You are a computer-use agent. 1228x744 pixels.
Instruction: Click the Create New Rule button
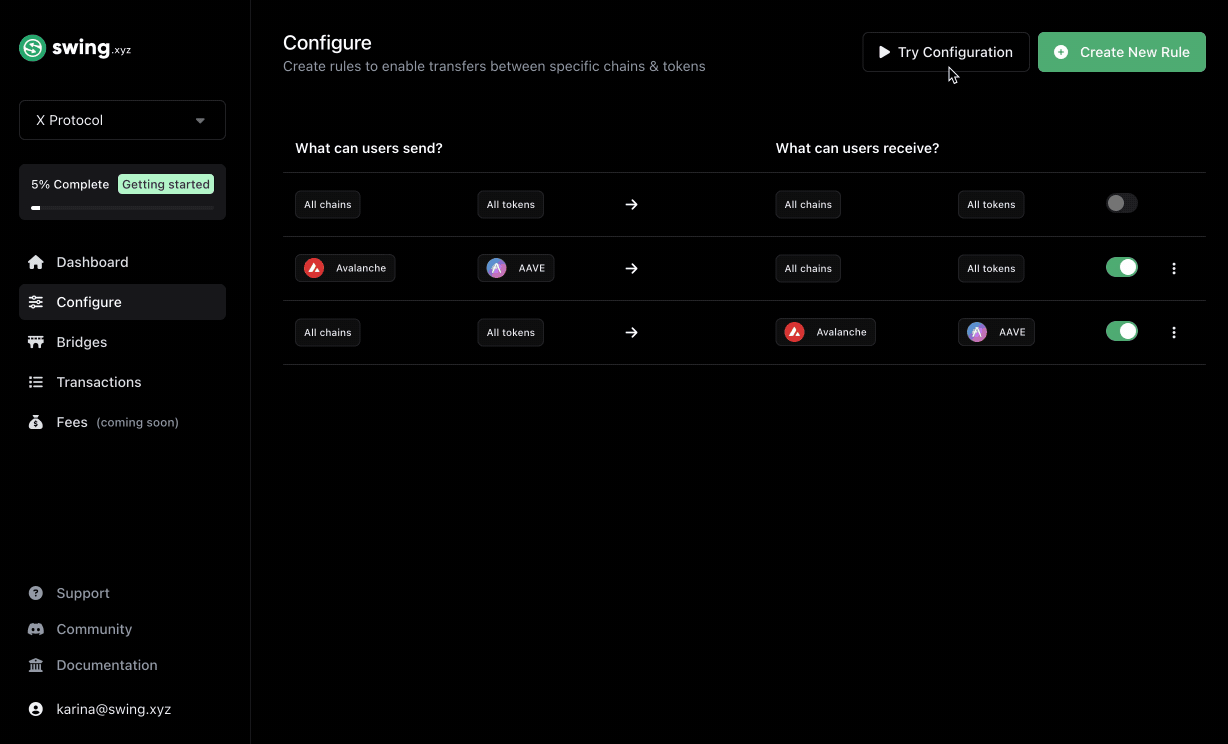click(1121, 52)
